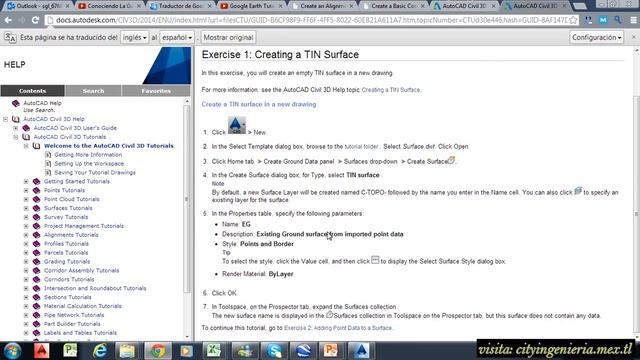The image size is (640, 360).
Task: Open Exercise 2: Adding Point Data link
Action: (338, 328)
